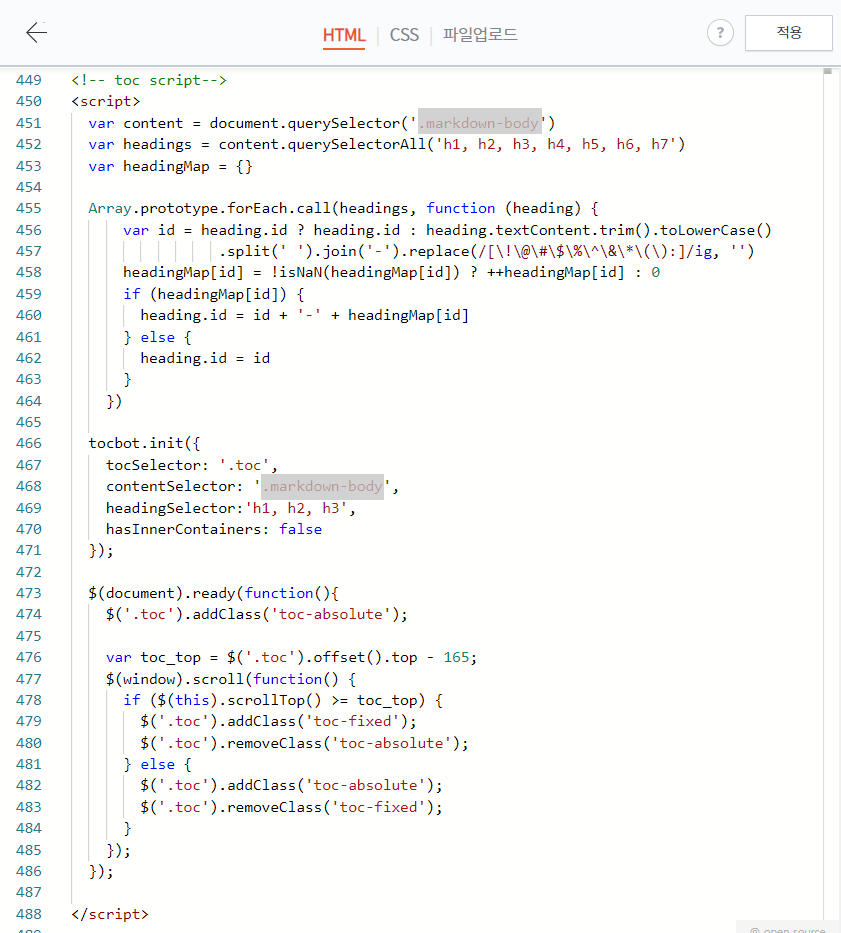Viewport: 841px width, 933px height.
Task: Click the 'heading.id = id' line 462
Action: [x=205, y=358]
